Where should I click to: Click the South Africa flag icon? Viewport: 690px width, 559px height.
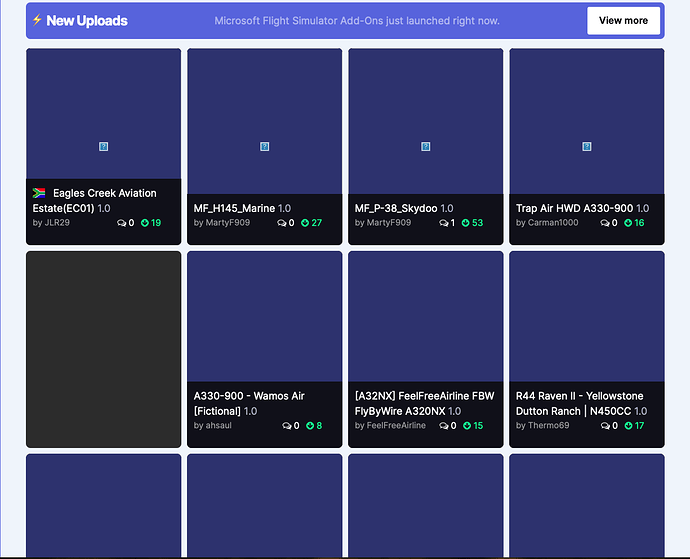(39, 193)
